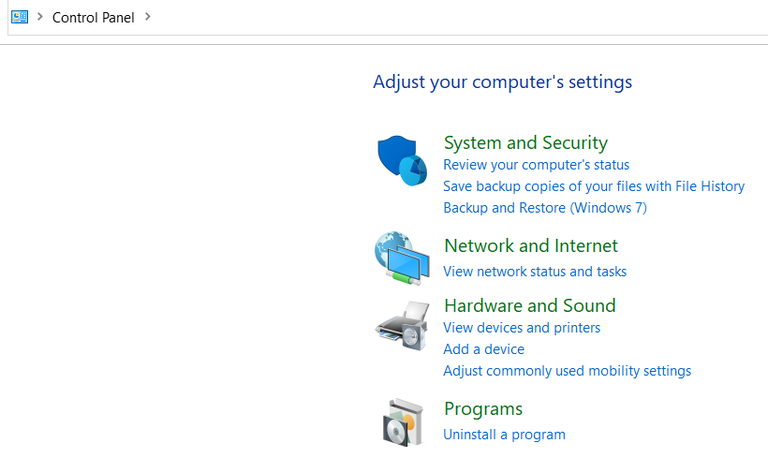768x458 pixels.
Task: Click the Control Panel icon in address bar
Action: click(x=19, y=17)
